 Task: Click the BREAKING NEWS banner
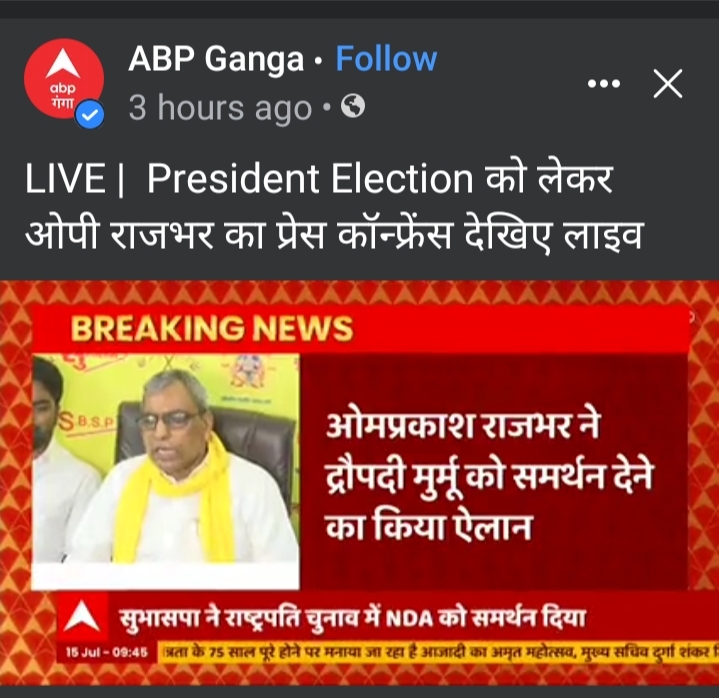(x=360, y=329)
